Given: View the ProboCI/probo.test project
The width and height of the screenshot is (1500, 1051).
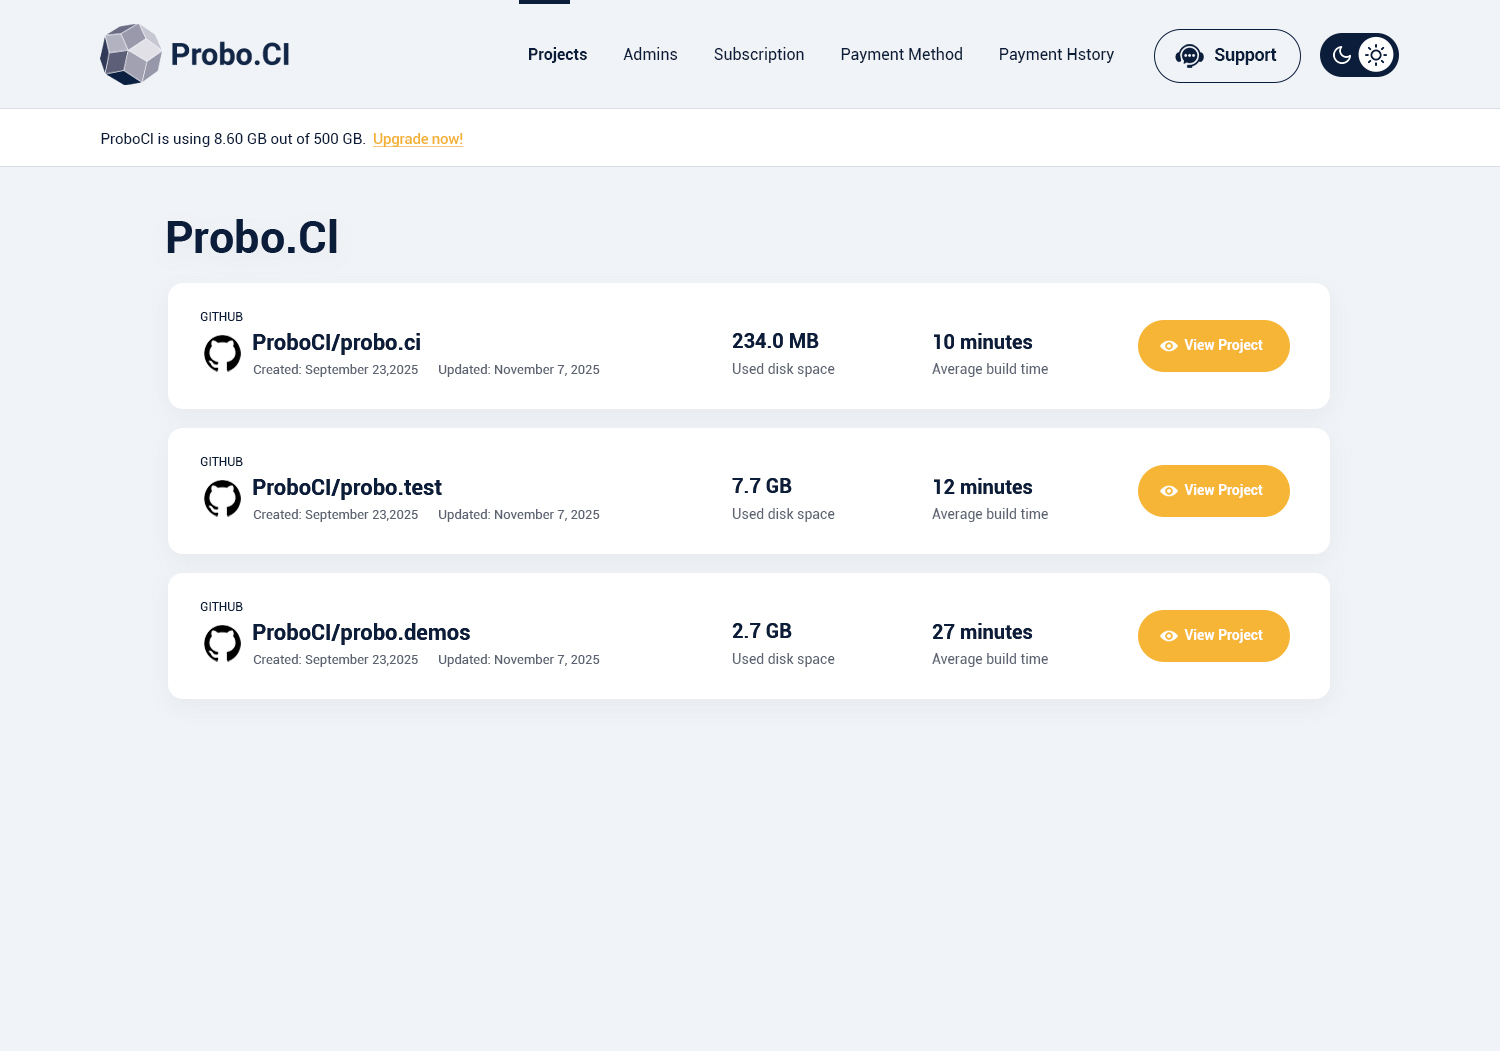Looking at the screenshot, I should (x=1214, y=491).
